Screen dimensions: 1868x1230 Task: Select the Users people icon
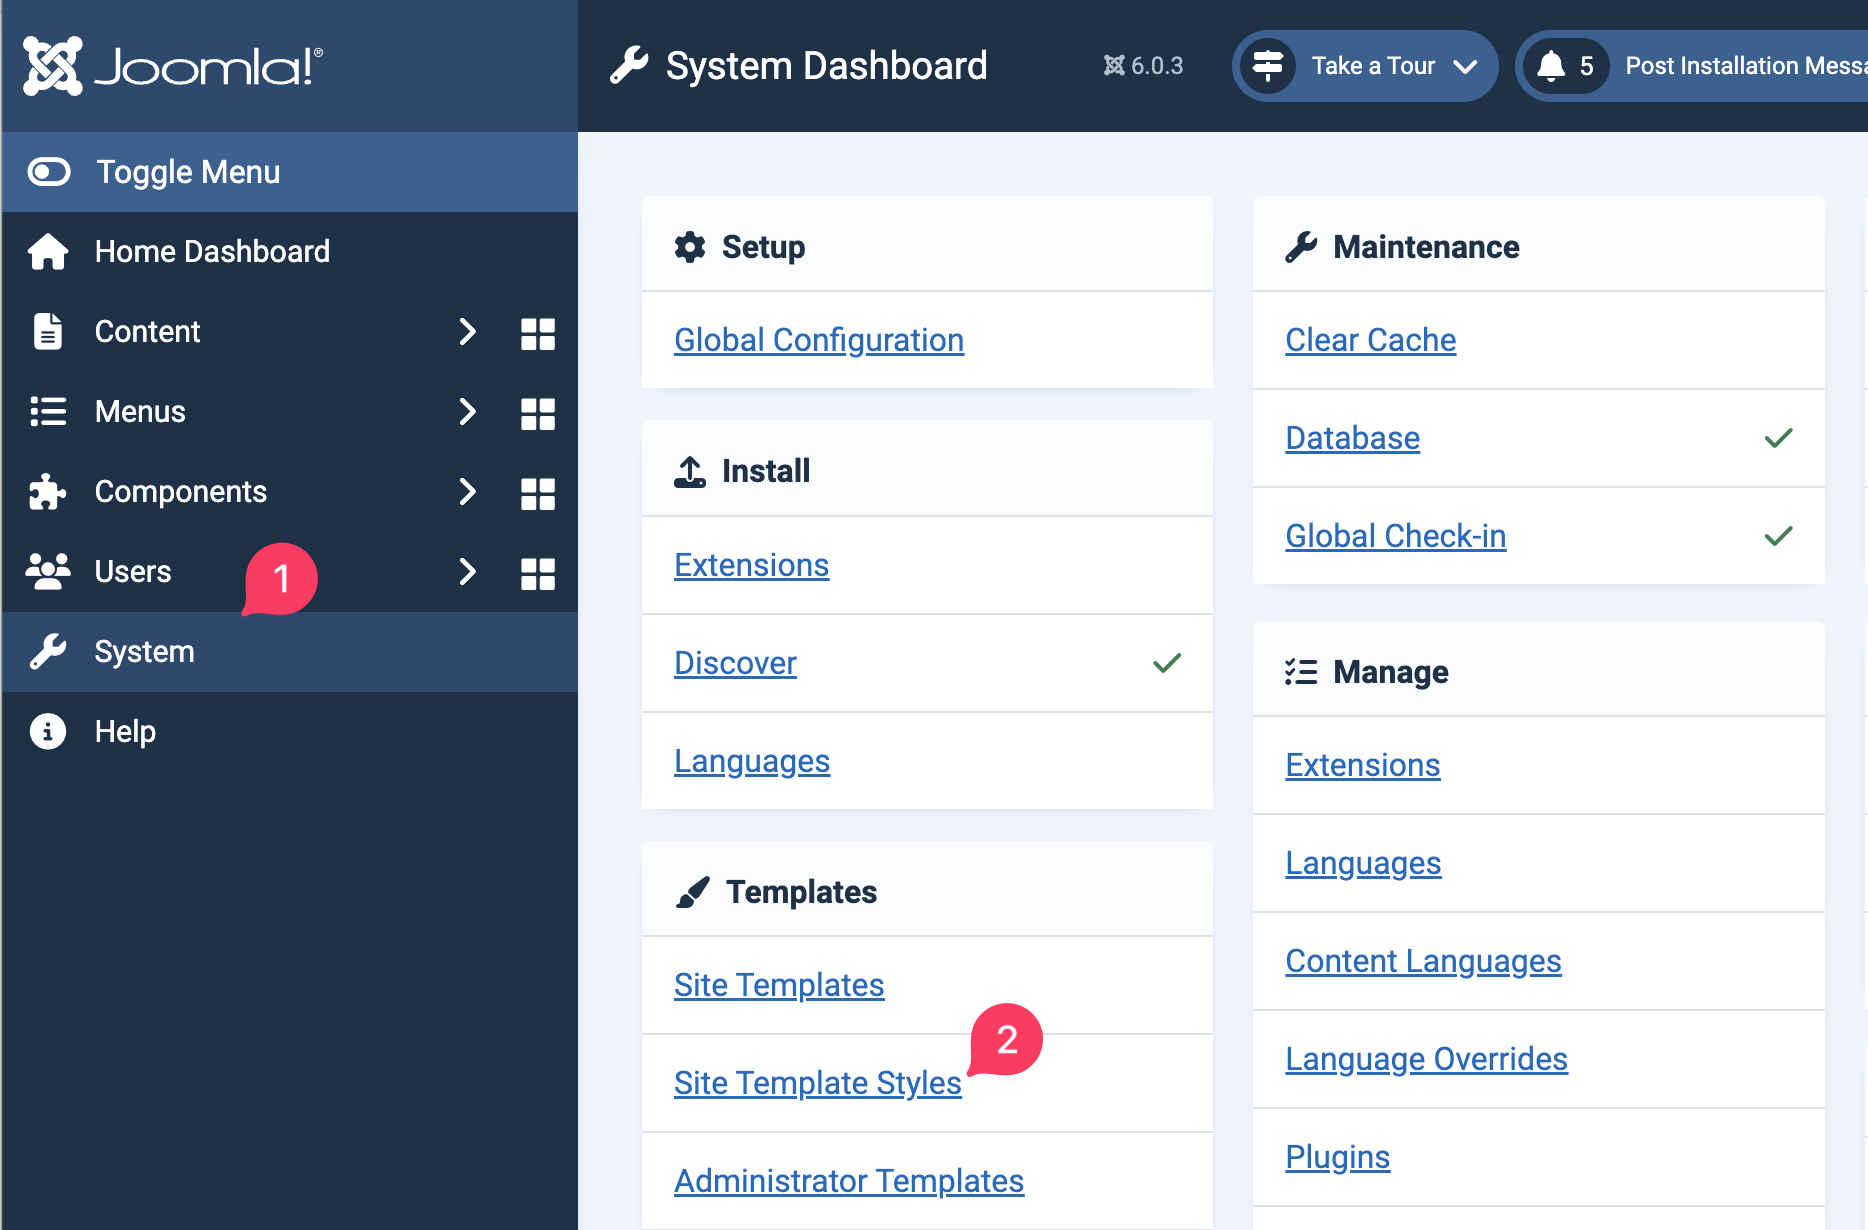pyautogui.click(x=47, y=571)
